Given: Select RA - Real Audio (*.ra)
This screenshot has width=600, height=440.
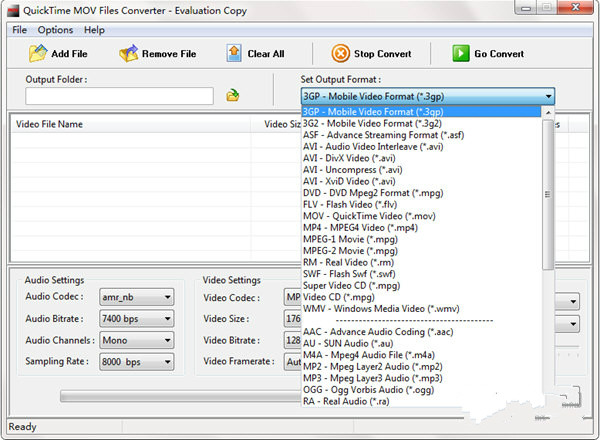Looking at the screenshot, I should pos(421,401).
